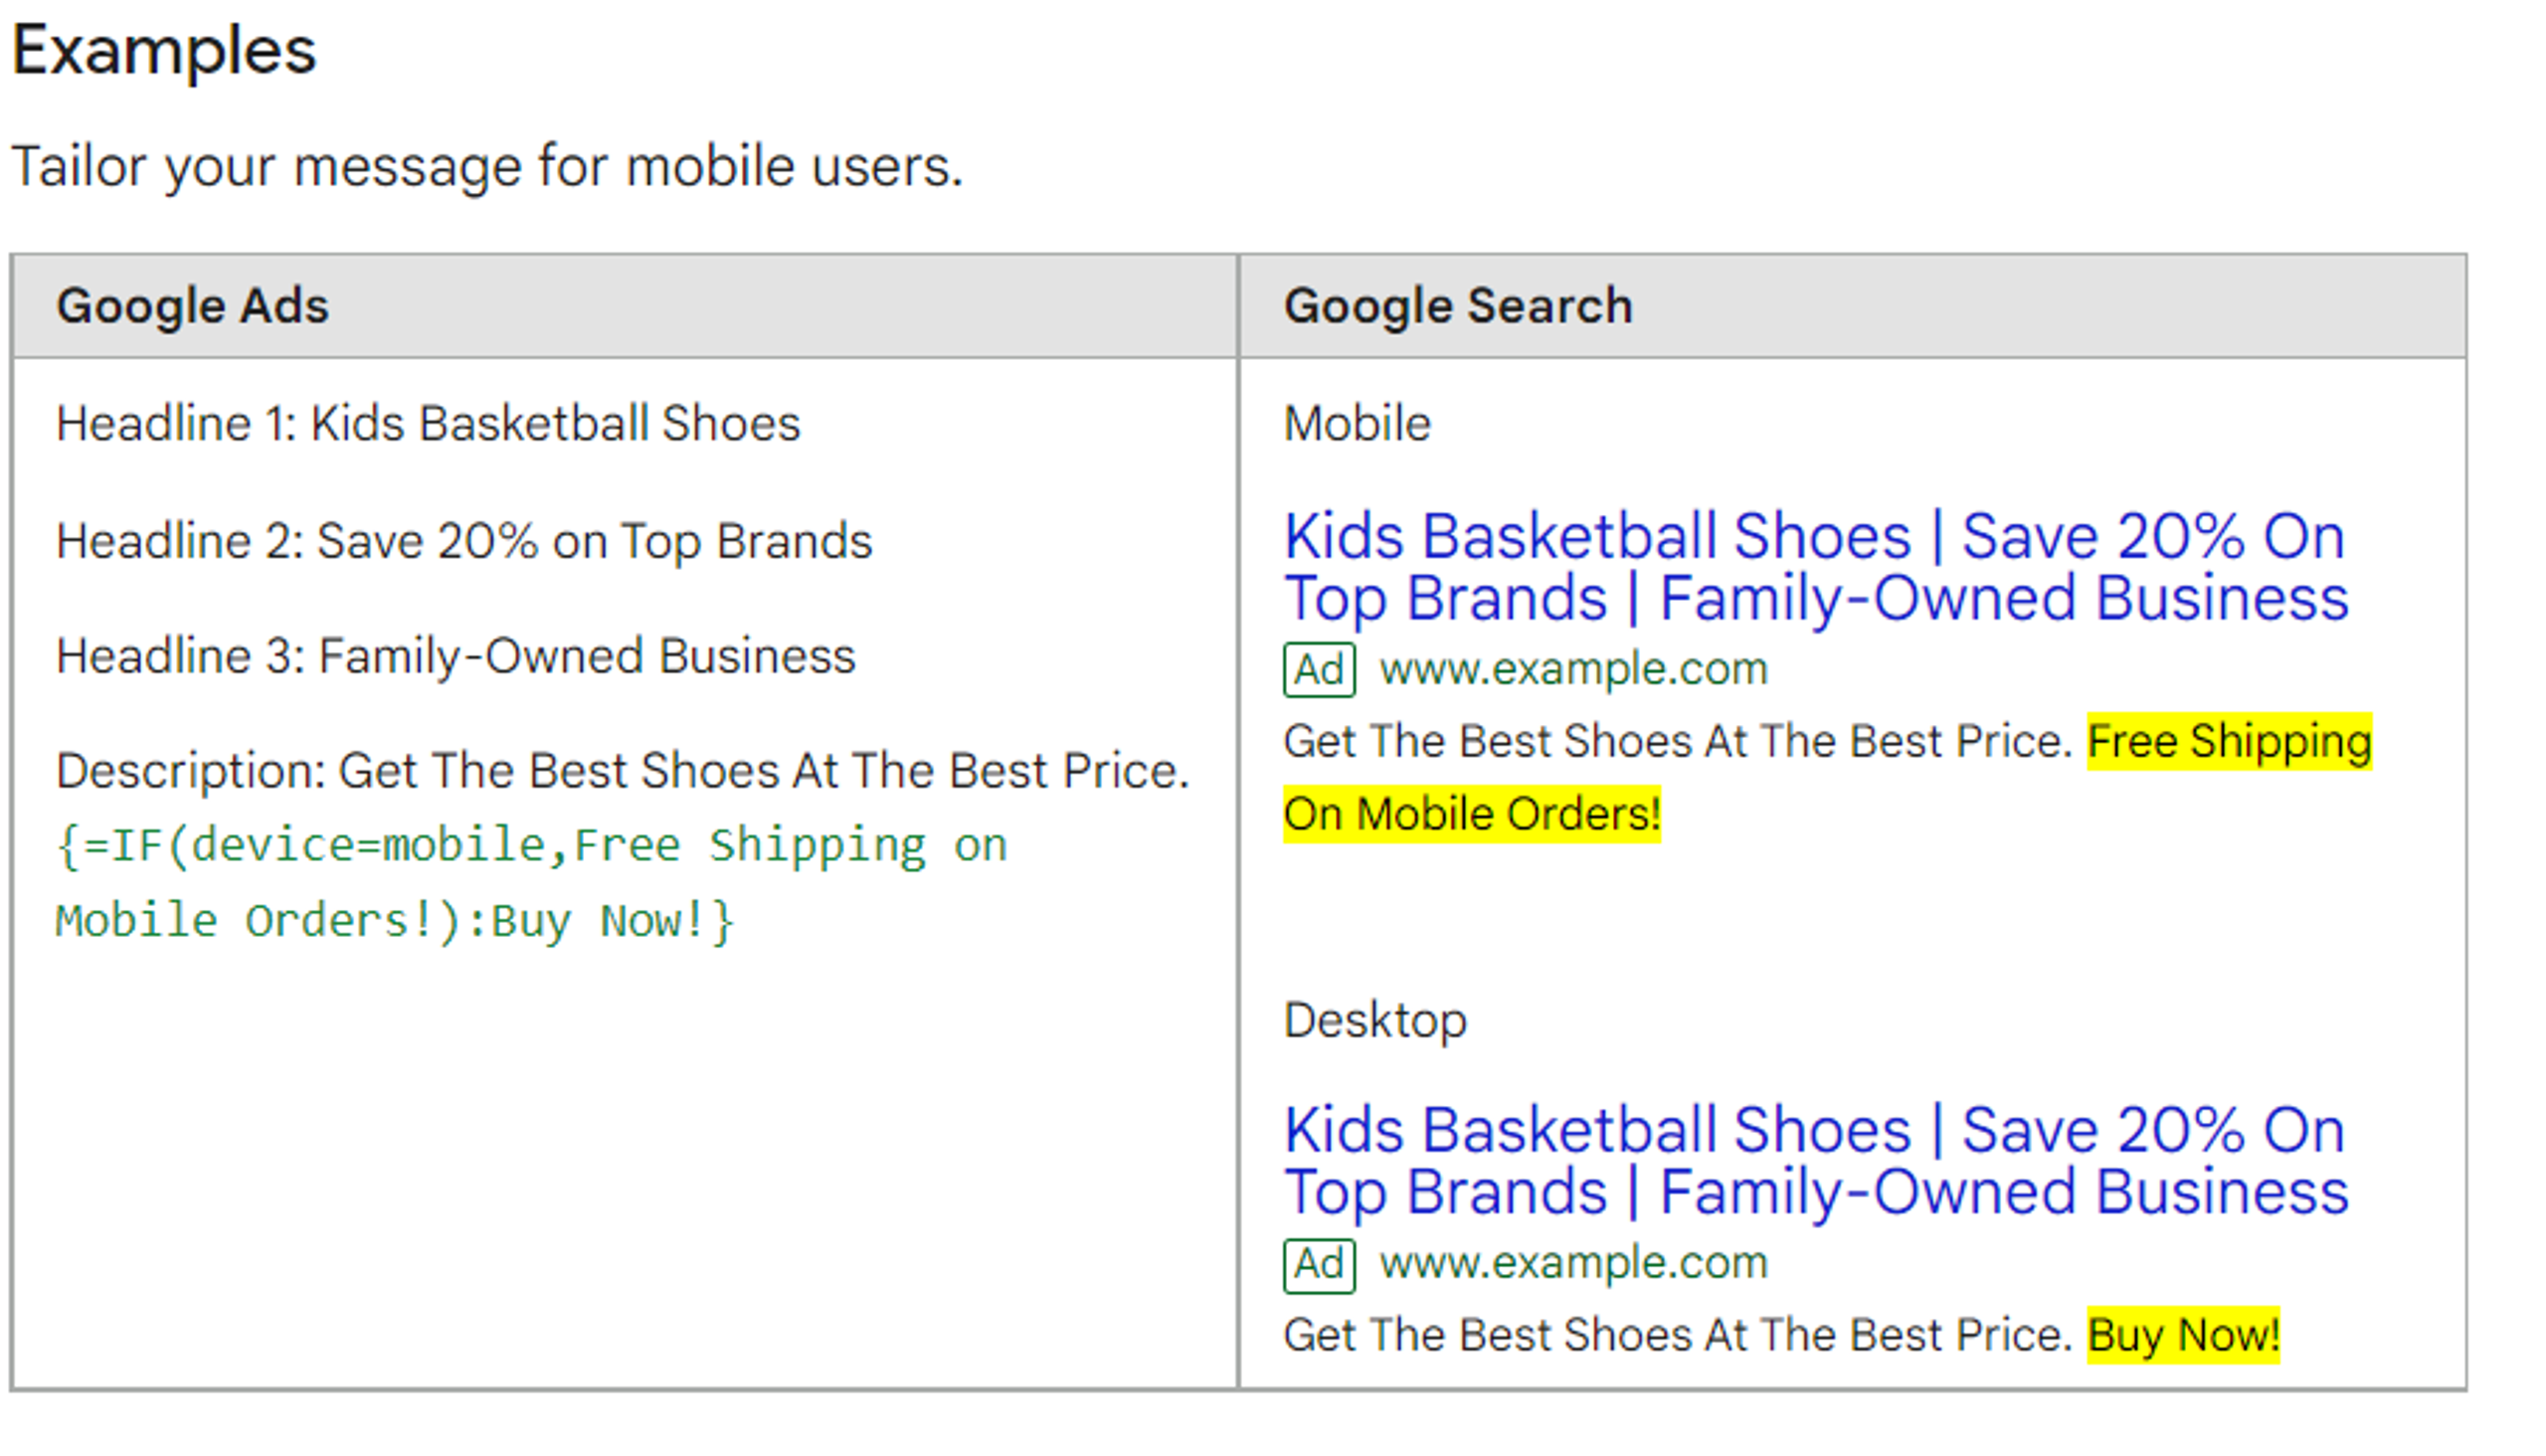The height and width of the screenshot is (1456, 2546).
Task: Click the "Google Ads" column header
Action: (192, 306)
